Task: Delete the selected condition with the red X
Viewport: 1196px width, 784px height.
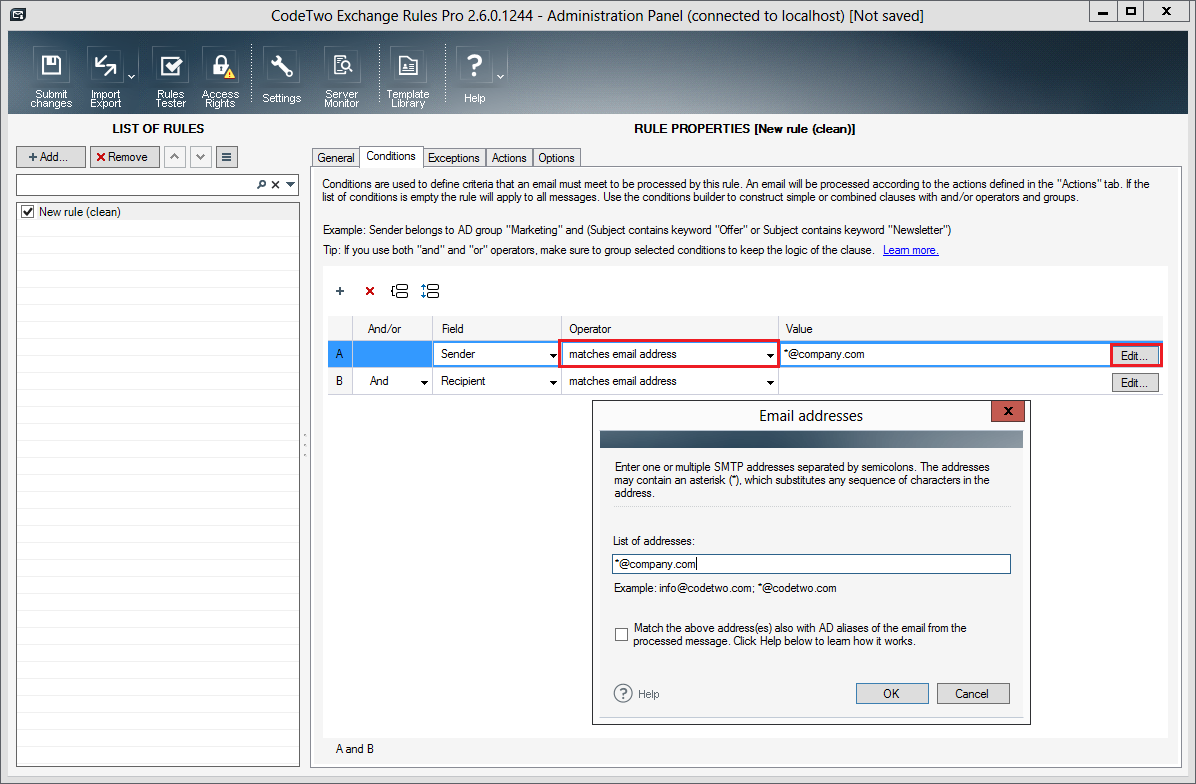Action: (370, 291)
